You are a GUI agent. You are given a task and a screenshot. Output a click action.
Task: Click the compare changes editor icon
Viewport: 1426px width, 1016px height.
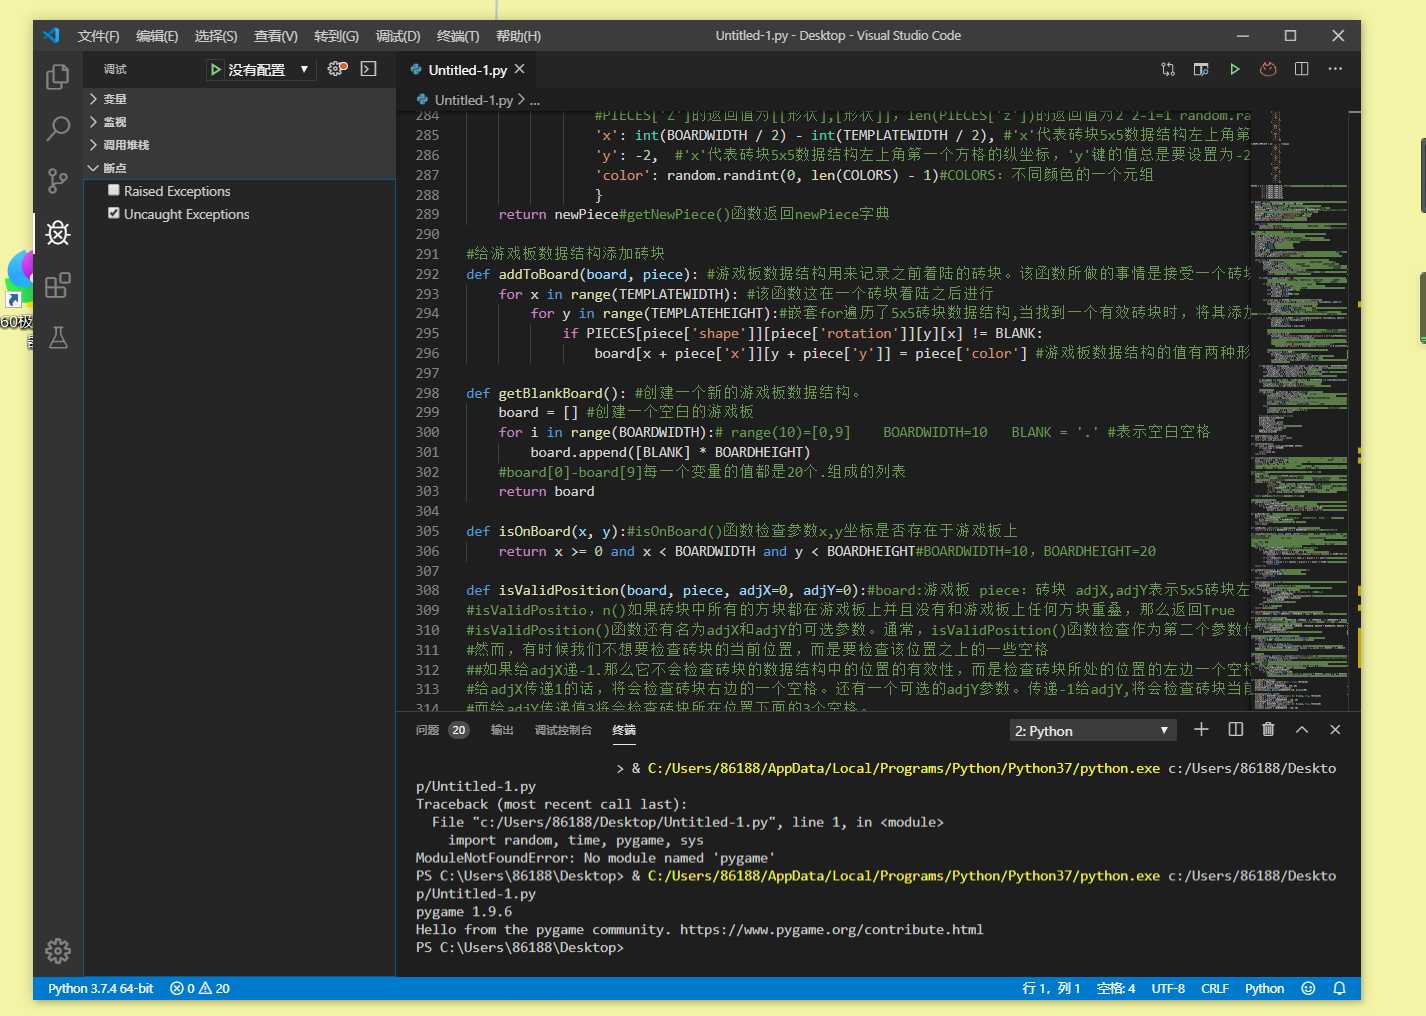(1168, 69)
